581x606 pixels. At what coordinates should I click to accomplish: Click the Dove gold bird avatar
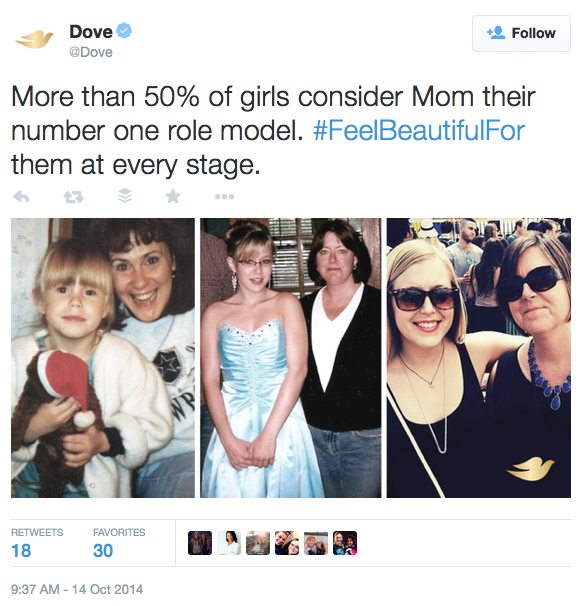34,39
